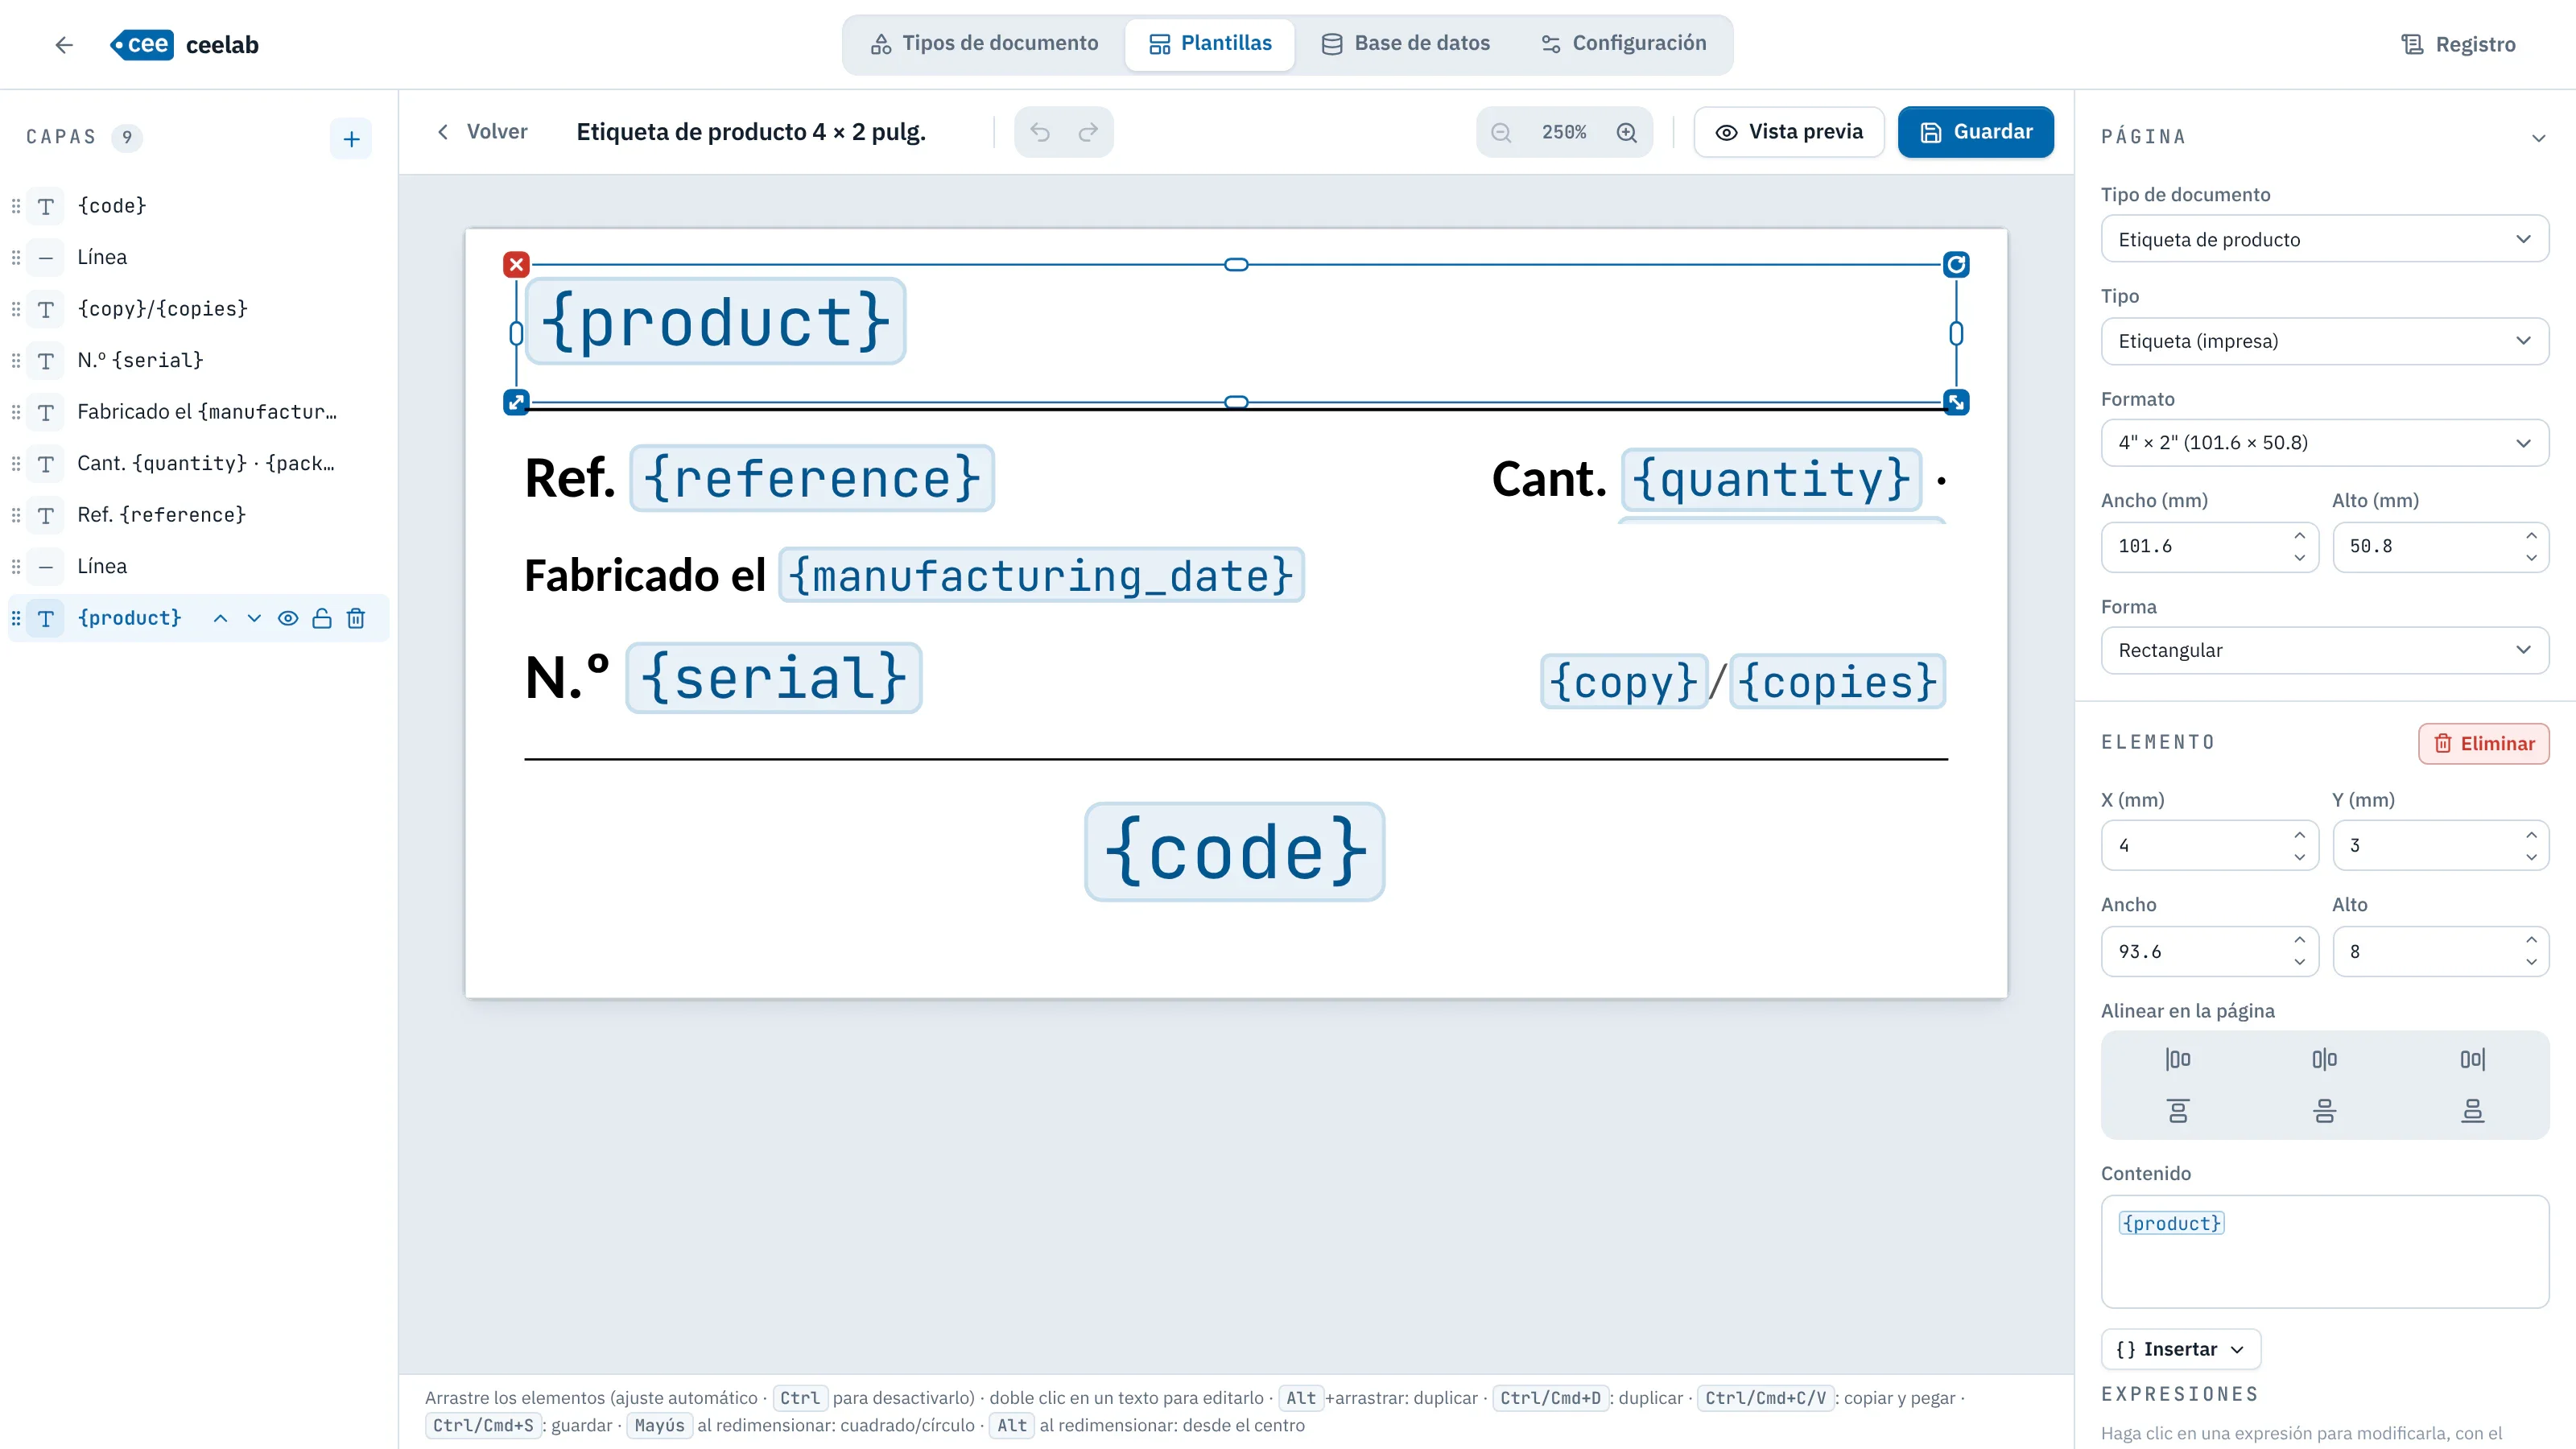The image size is (2576, 1449).
Task: Click the undo arrow icon
Action: [1040, 132]
